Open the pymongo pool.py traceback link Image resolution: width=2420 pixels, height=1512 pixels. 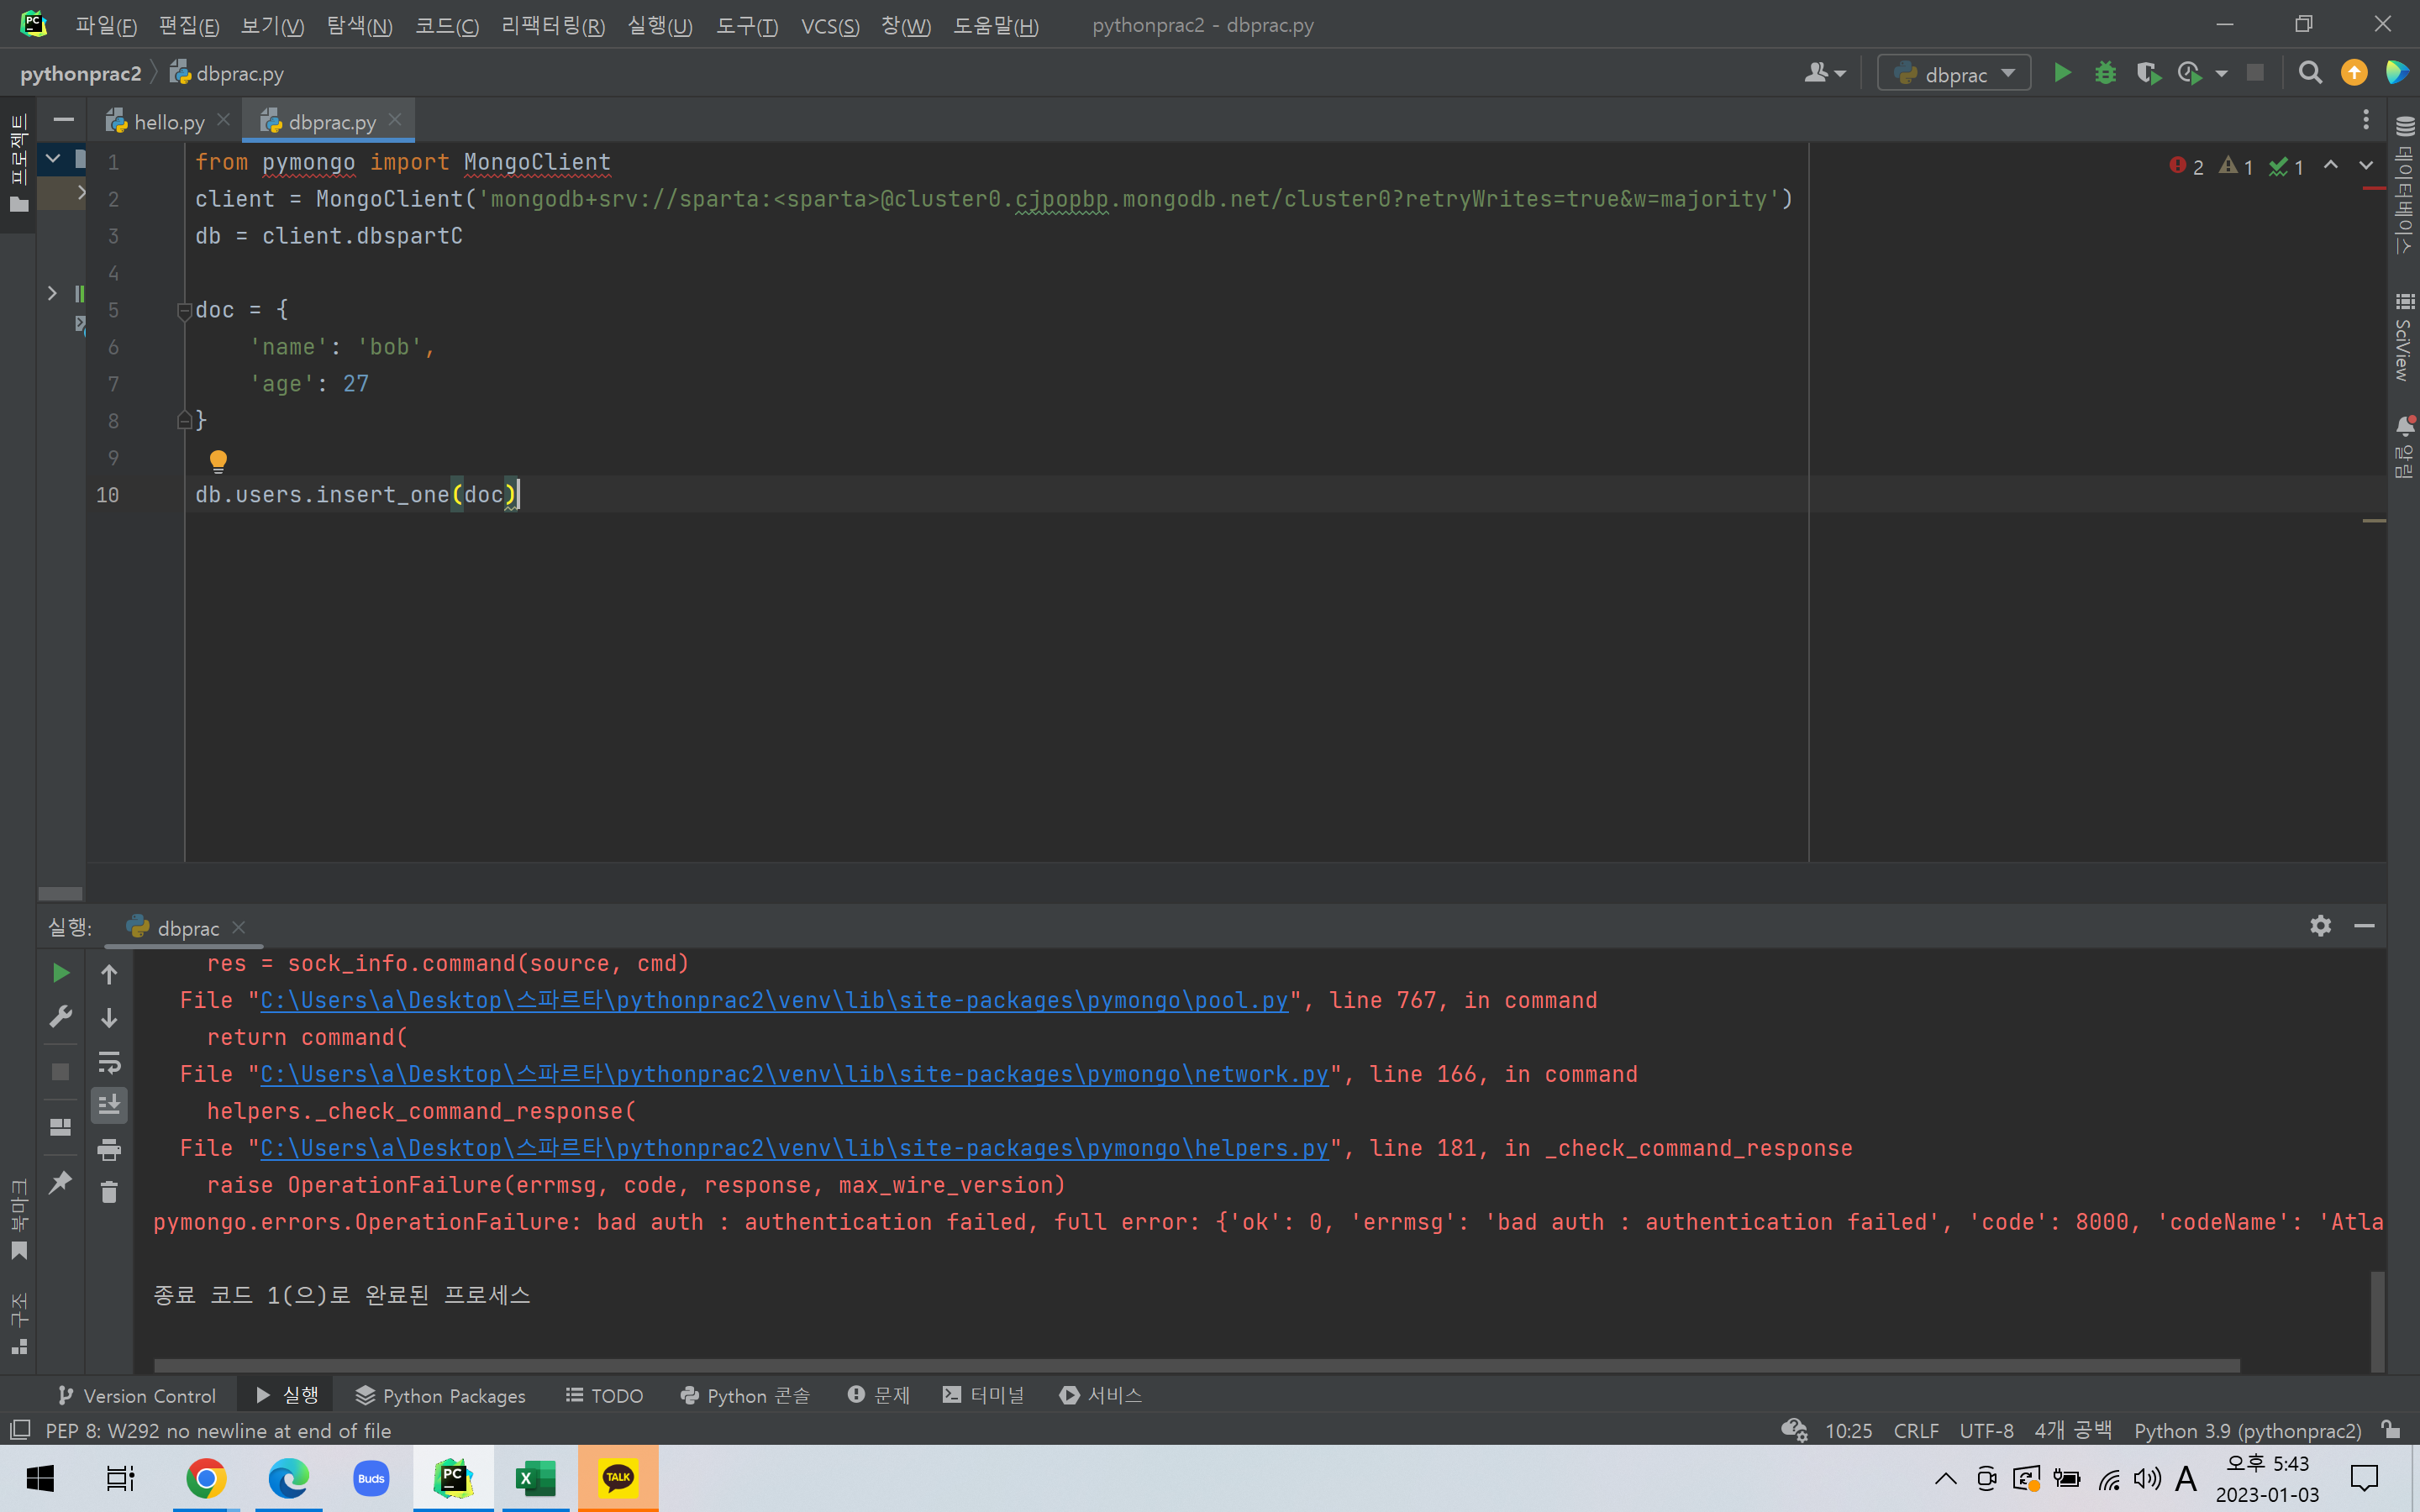[774, 1000]
